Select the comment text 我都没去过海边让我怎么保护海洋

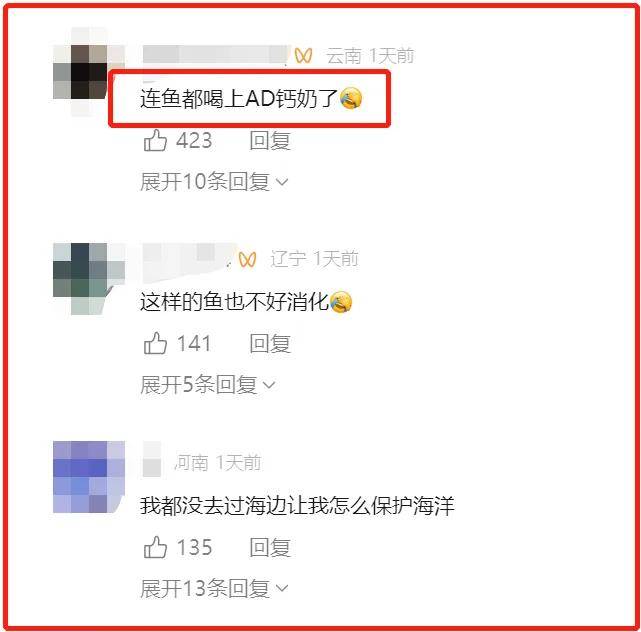[x=297, y=505]
